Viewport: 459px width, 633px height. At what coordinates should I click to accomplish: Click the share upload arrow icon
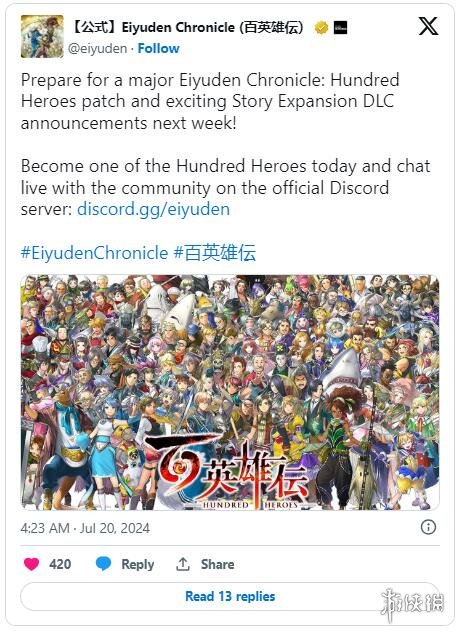[x=183, y=564]
